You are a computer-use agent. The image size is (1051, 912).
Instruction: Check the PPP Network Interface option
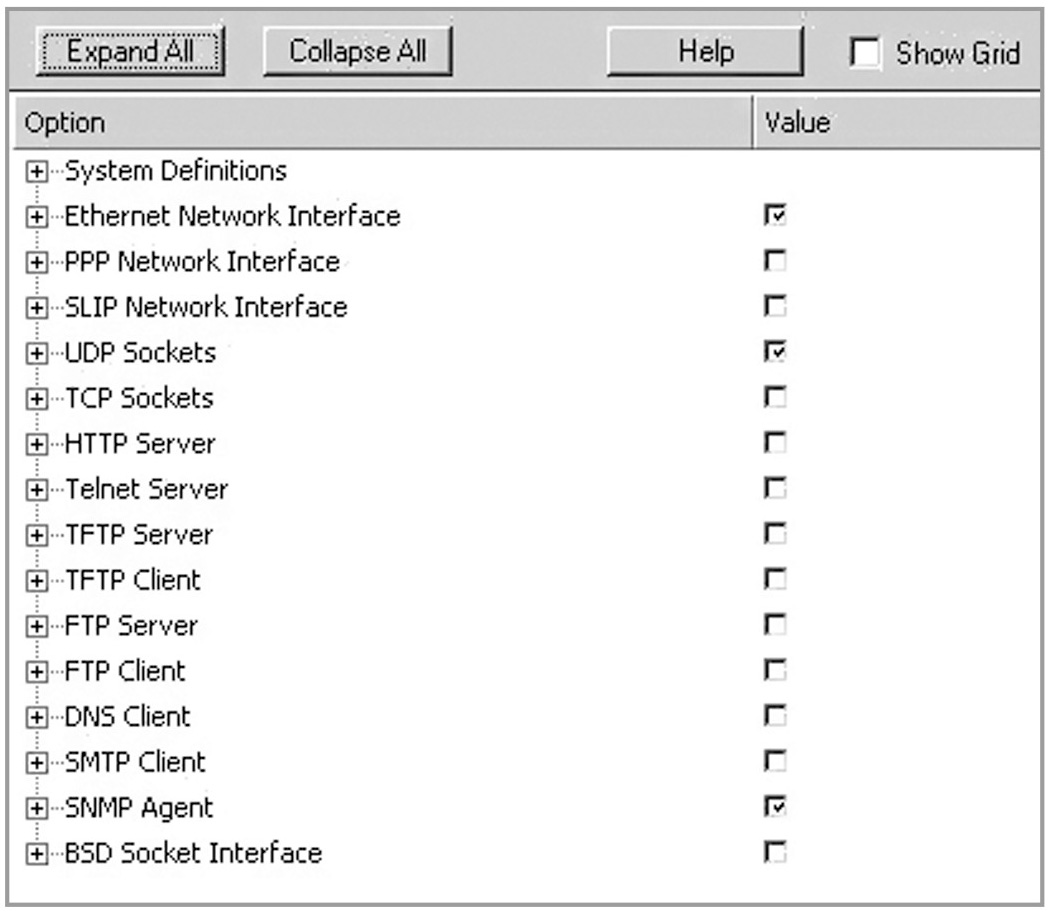click(x=774, y=261)
